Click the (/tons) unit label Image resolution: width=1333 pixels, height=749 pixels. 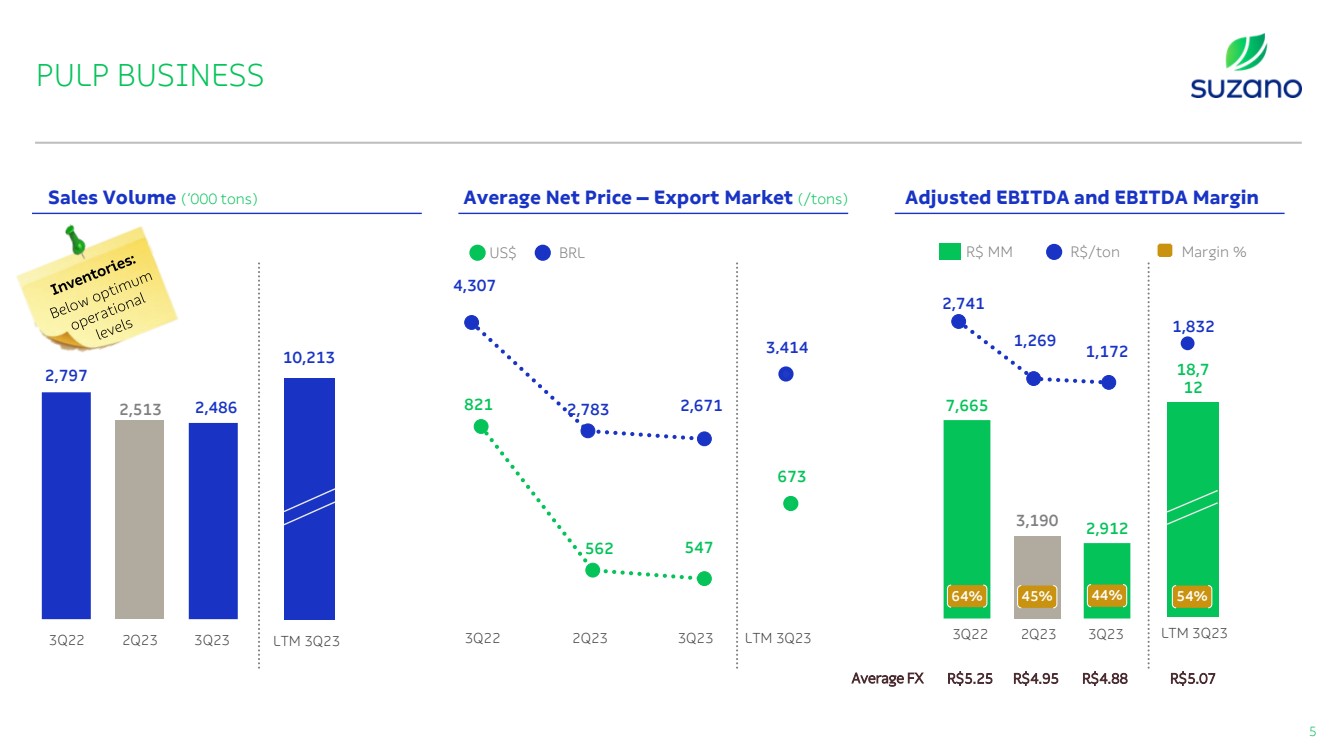(x=822, y=199)
